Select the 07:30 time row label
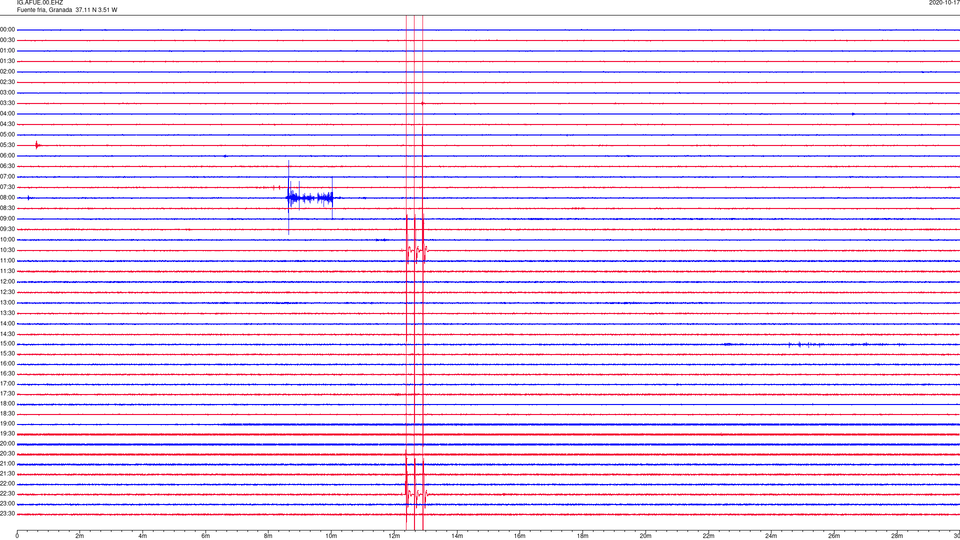 tap(7, 187)
